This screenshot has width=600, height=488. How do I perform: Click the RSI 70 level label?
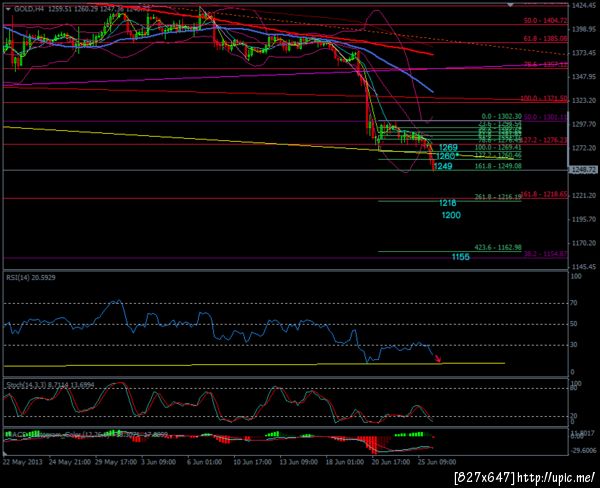pos(574,303)
